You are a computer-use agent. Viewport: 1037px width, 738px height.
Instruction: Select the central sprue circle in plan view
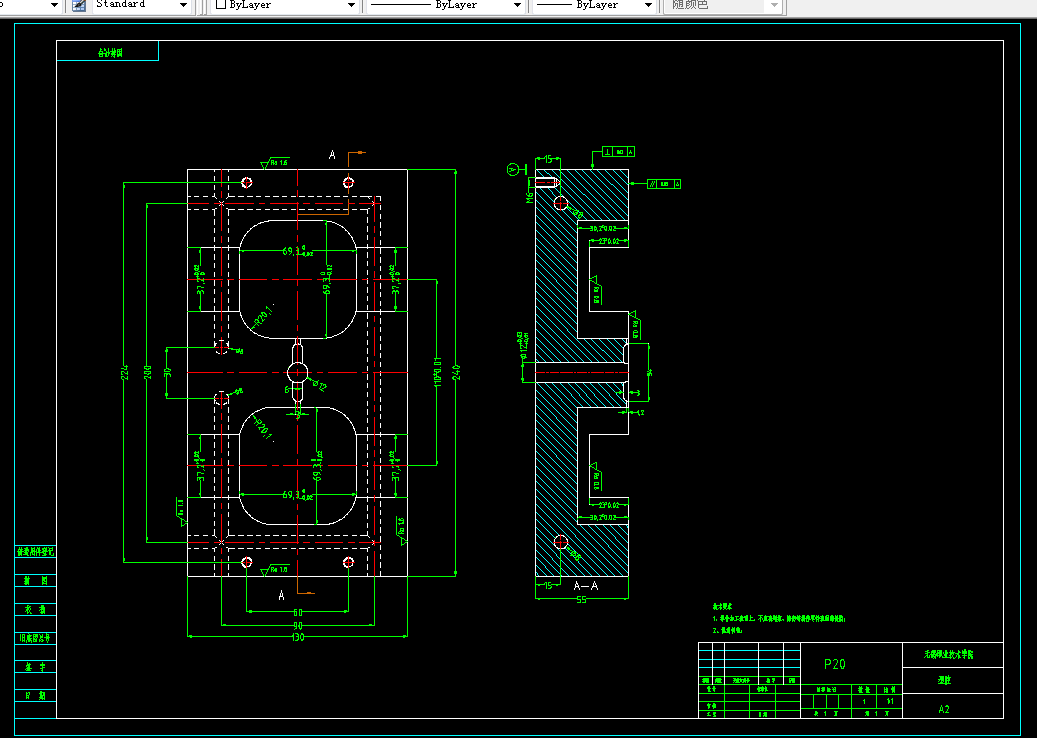pos(298,372)
